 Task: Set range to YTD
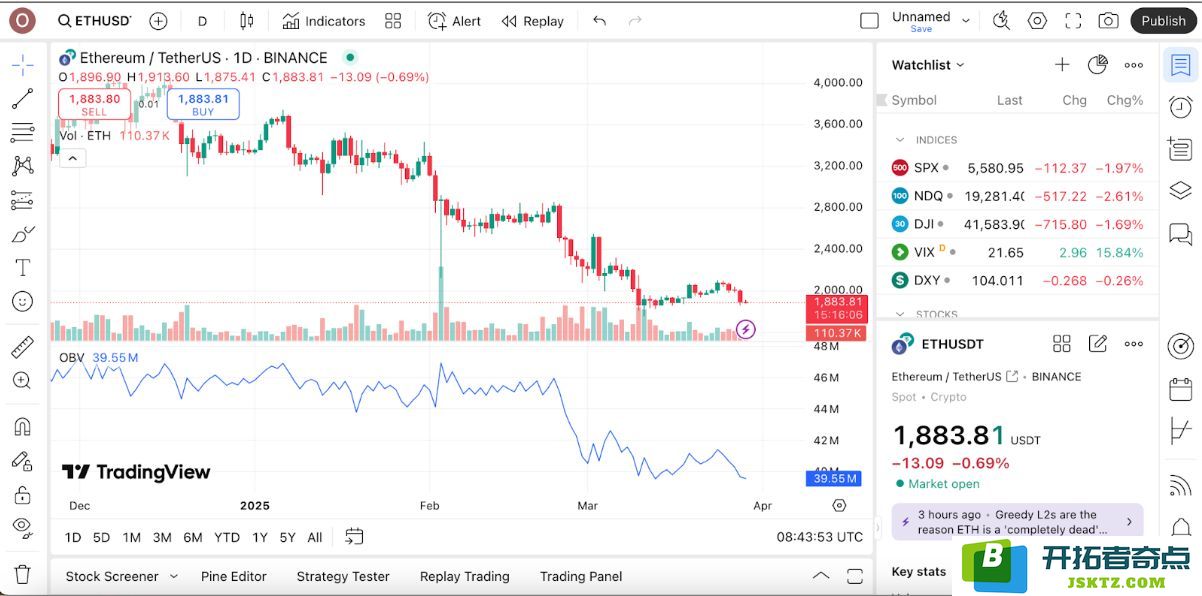point(227,537)
